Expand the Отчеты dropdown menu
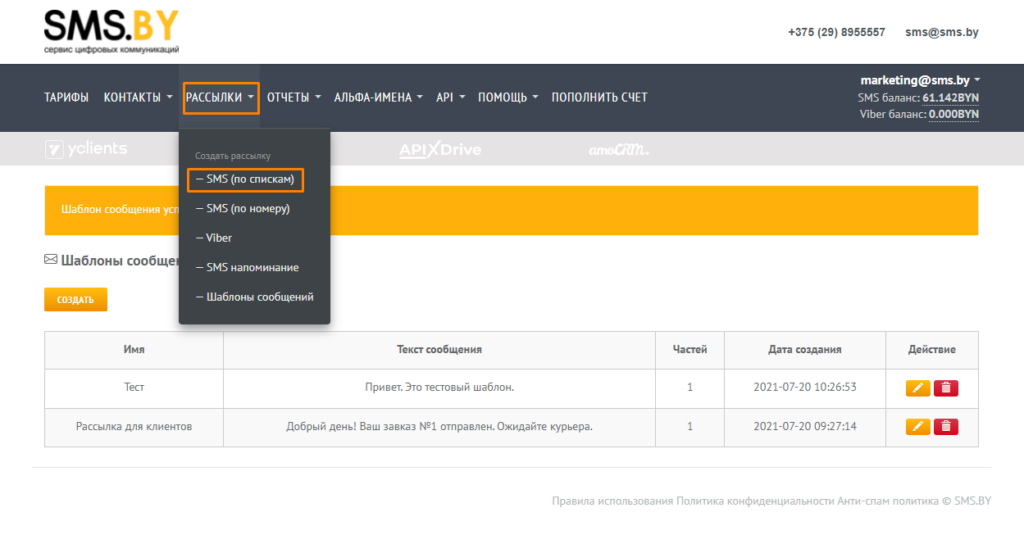The width and height of the screenshot is (1024, 535). 294,97
